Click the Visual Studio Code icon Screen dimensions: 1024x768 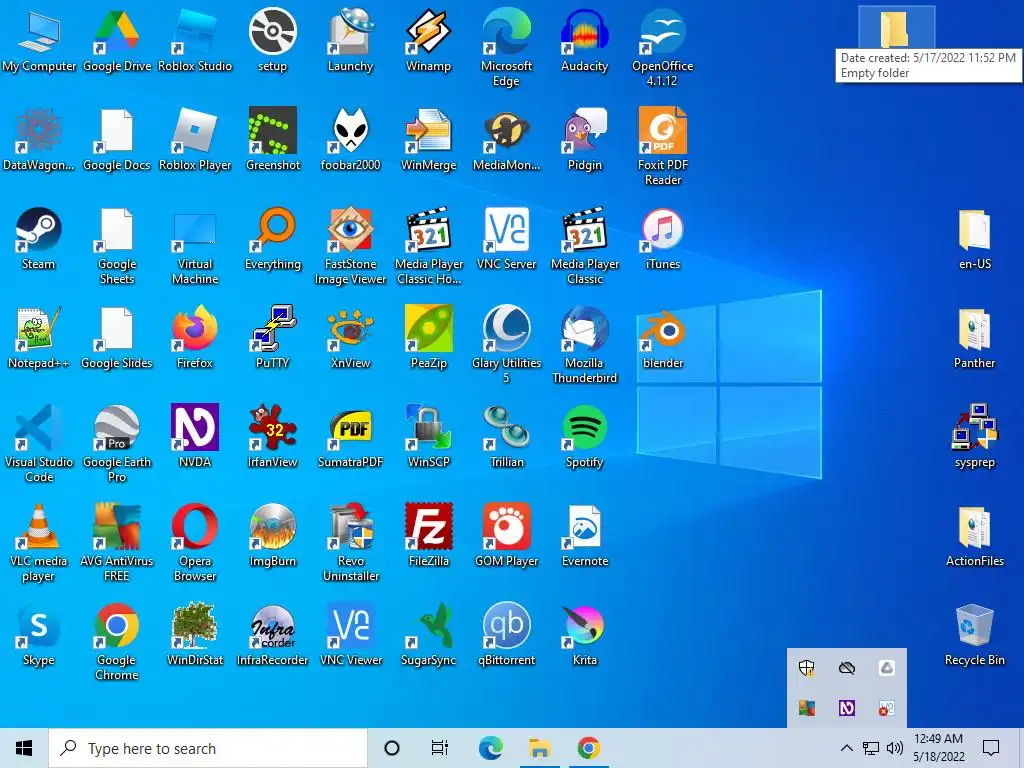point(39,443)
